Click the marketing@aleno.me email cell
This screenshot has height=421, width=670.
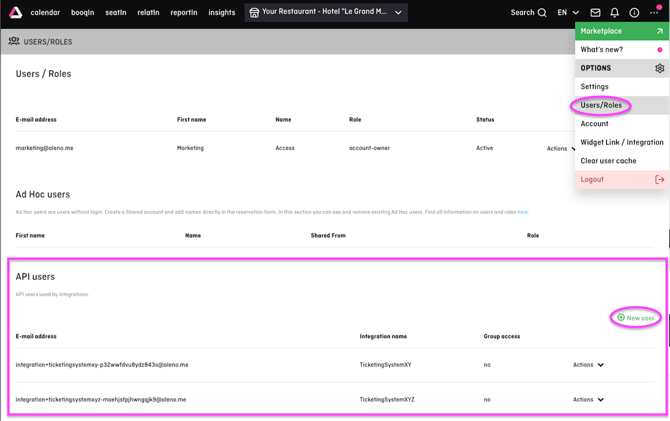44,148
